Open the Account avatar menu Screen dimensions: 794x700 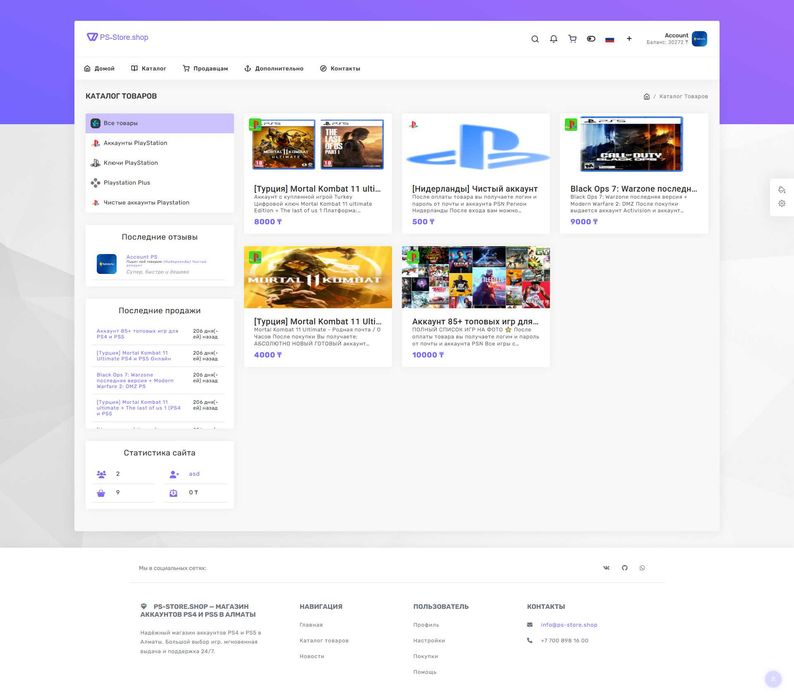[x=699, y=39]
